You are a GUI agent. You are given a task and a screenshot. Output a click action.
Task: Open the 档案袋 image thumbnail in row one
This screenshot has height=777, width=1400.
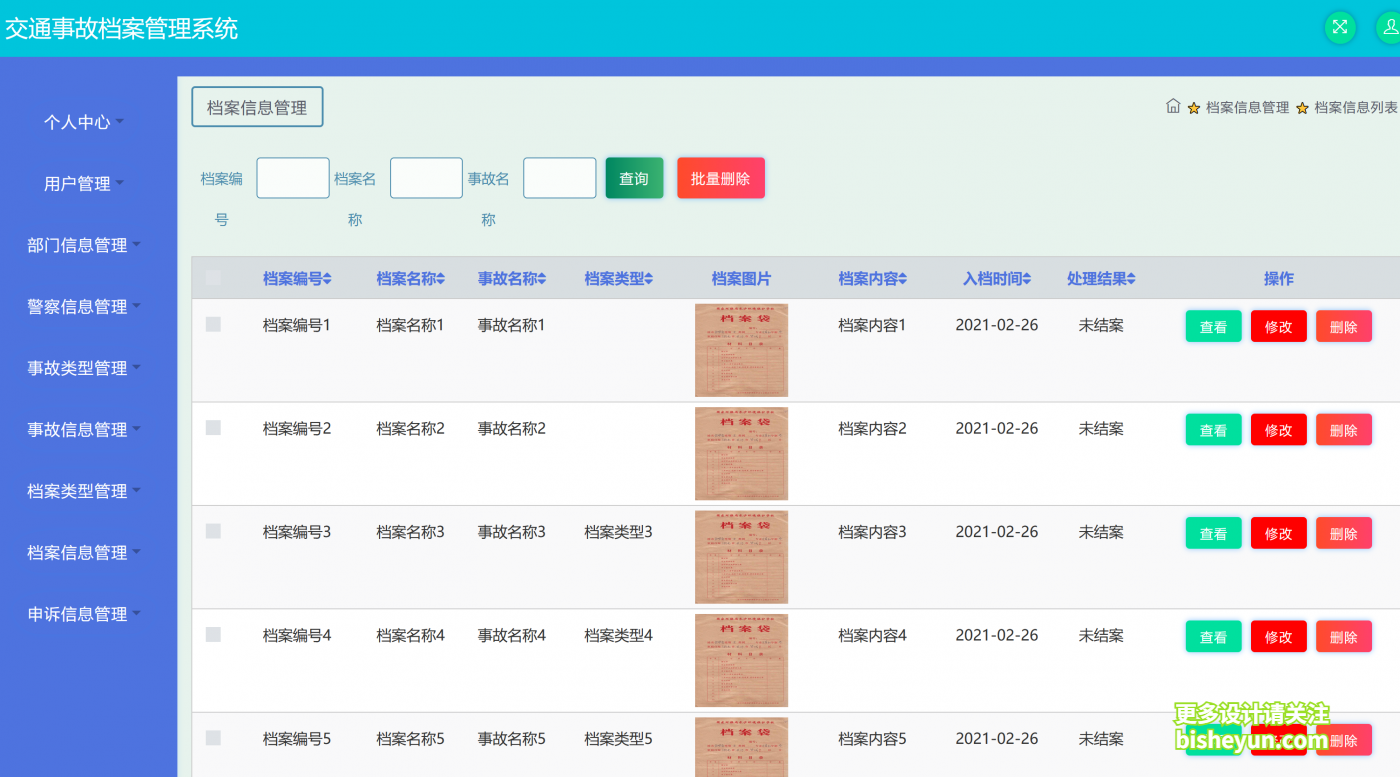tap(741, 350)
